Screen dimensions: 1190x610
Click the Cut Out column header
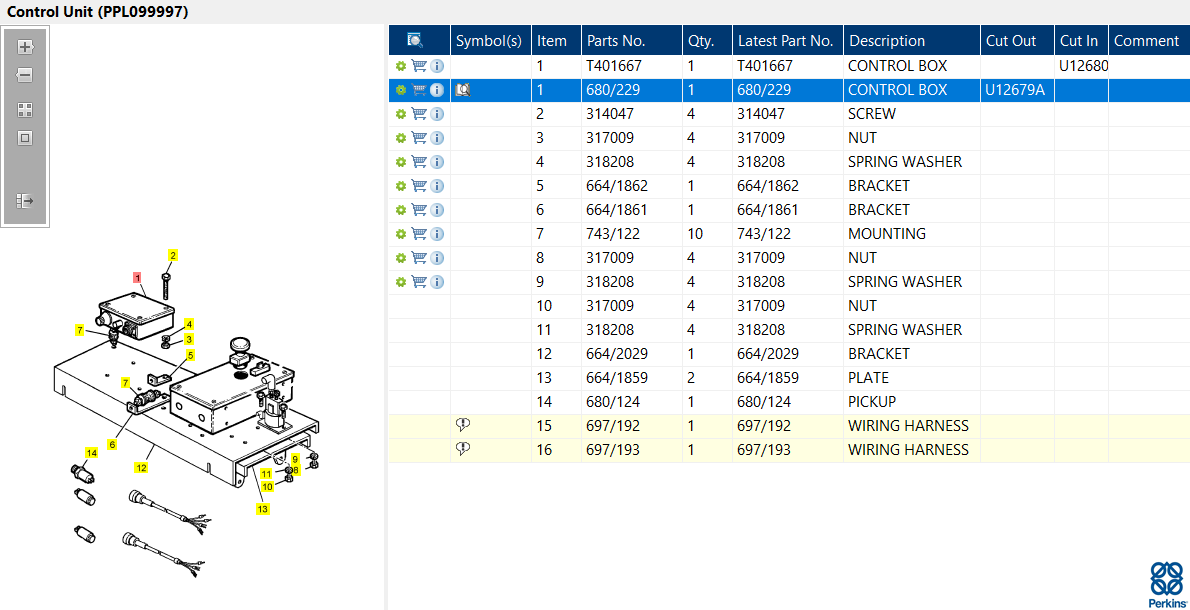(1010, 40)
